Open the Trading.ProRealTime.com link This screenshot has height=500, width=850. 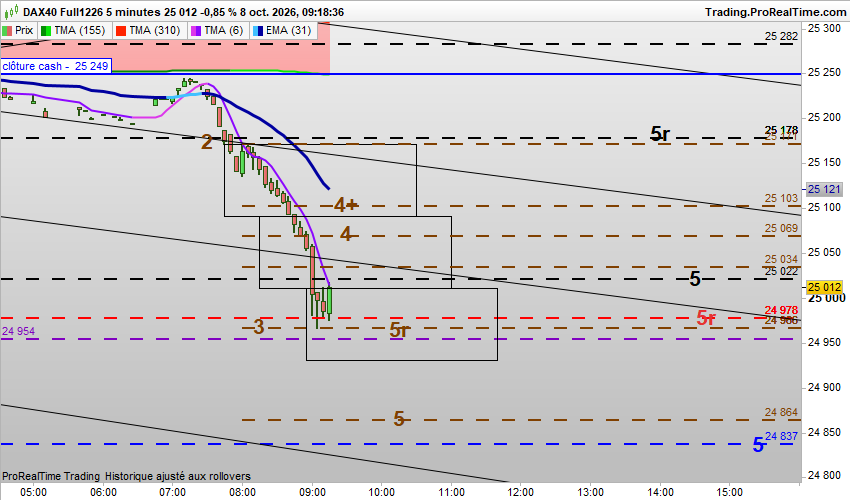(776, 12)
